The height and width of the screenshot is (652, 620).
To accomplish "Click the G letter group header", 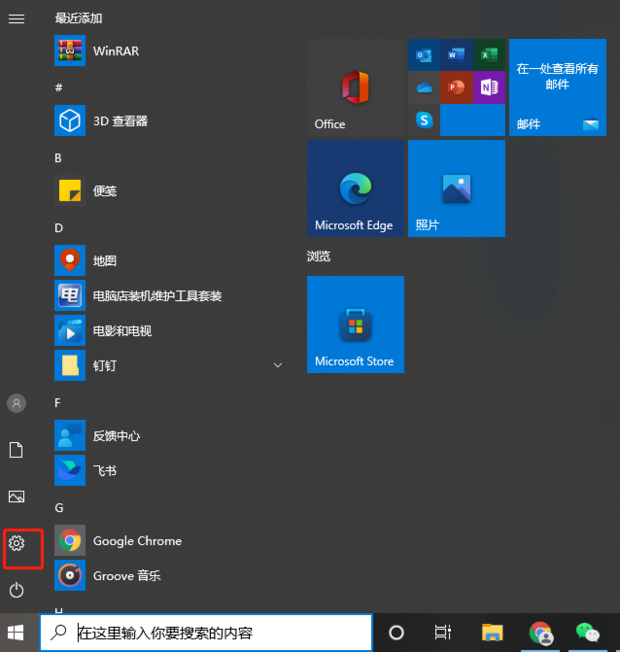I will [x=59, y=508].
